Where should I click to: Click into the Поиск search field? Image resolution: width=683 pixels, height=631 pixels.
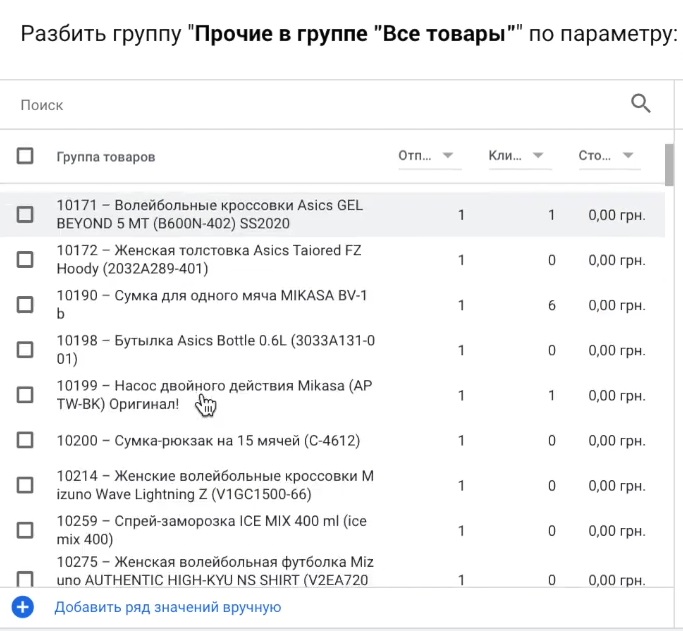pyautogui.click(x=322, y=105)
